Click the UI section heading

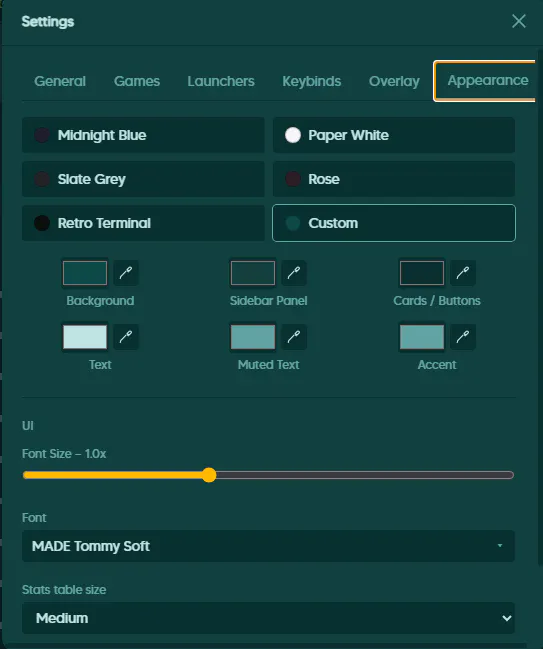pos(28,425)
